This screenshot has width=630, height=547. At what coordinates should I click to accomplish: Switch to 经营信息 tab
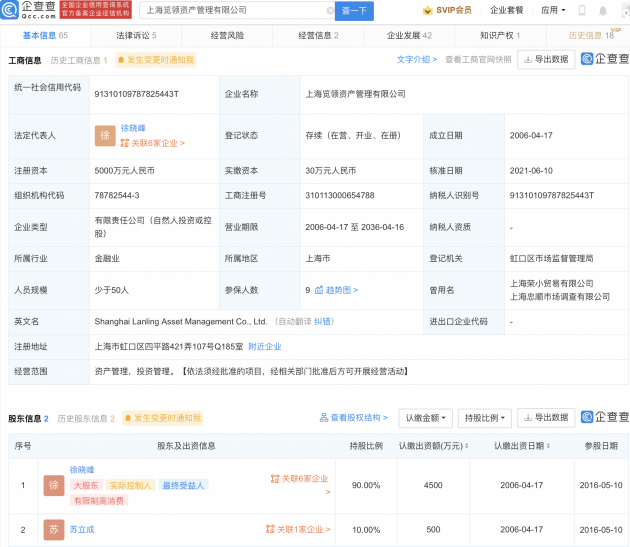[318, 35]
